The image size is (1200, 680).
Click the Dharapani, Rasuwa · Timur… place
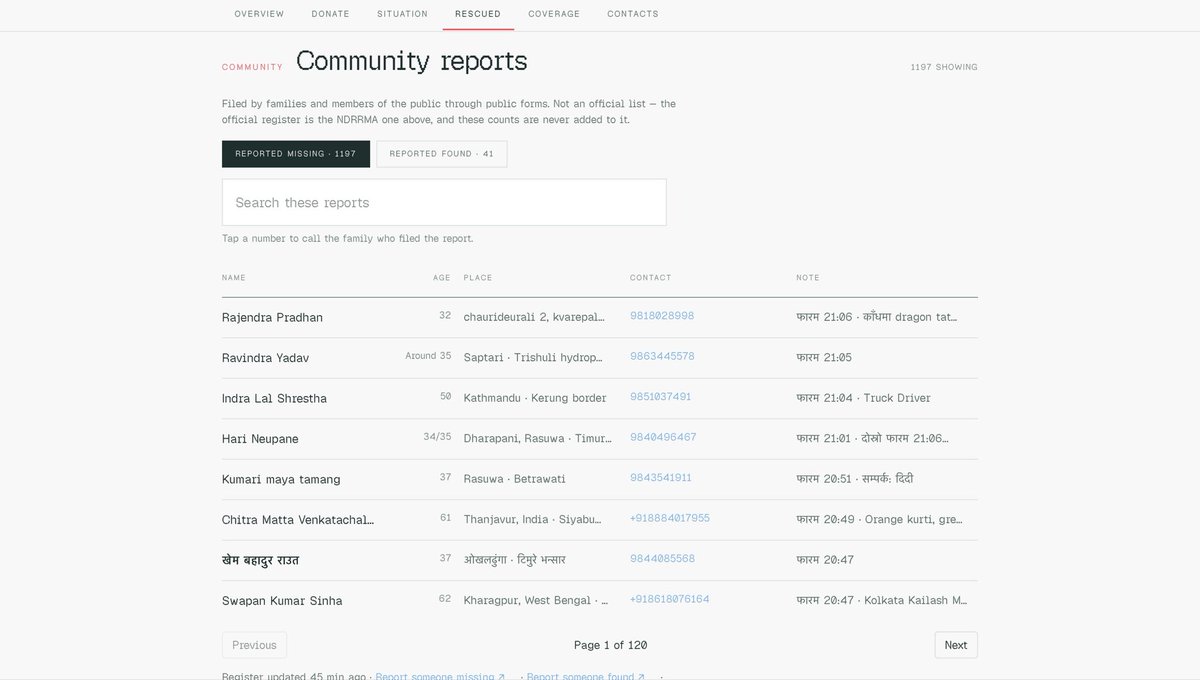(x=537, y=438)
